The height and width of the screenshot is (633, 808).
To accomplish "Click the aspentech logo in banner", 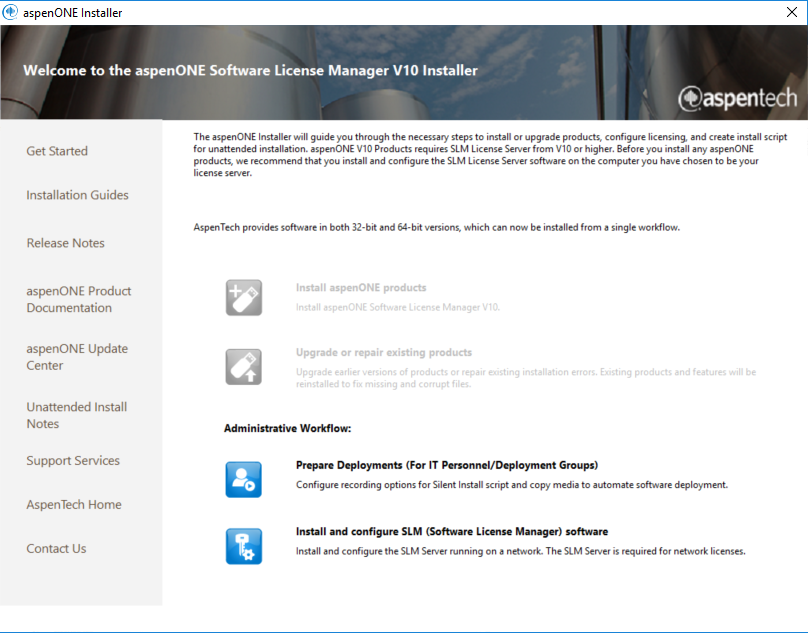I will click(737, 98).
